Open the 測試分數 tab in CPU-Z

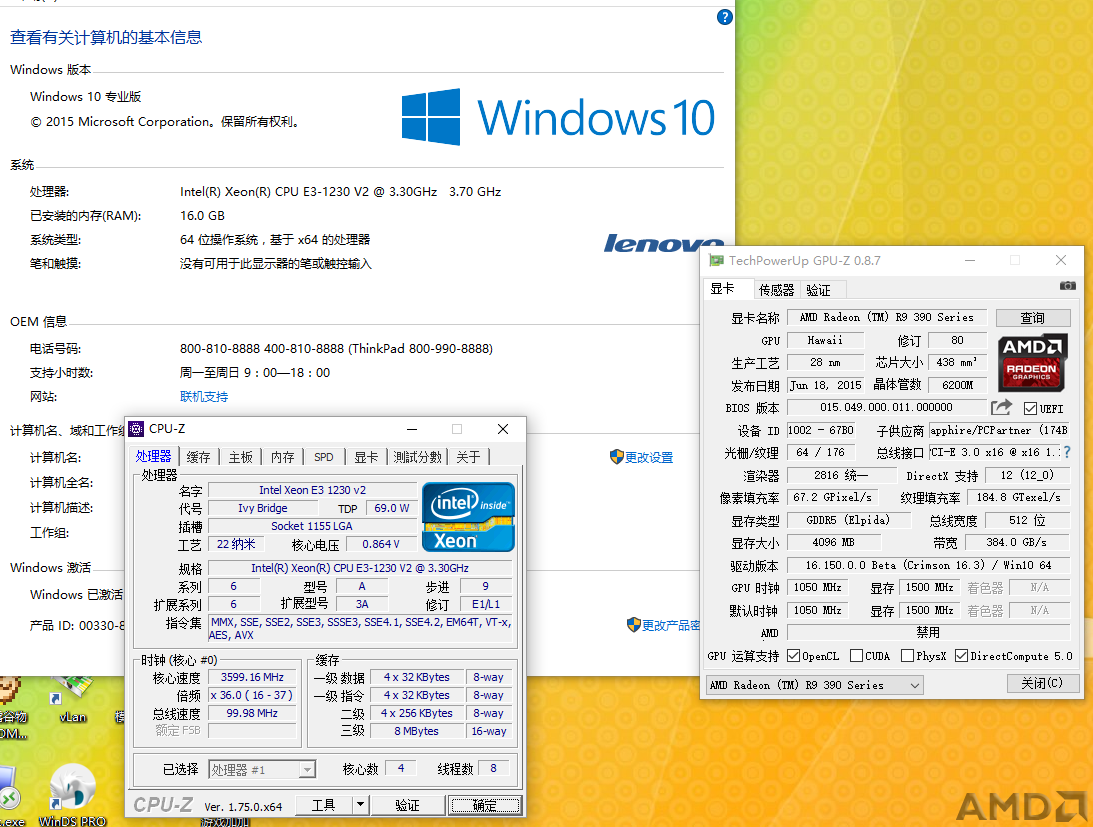point(418,457)
